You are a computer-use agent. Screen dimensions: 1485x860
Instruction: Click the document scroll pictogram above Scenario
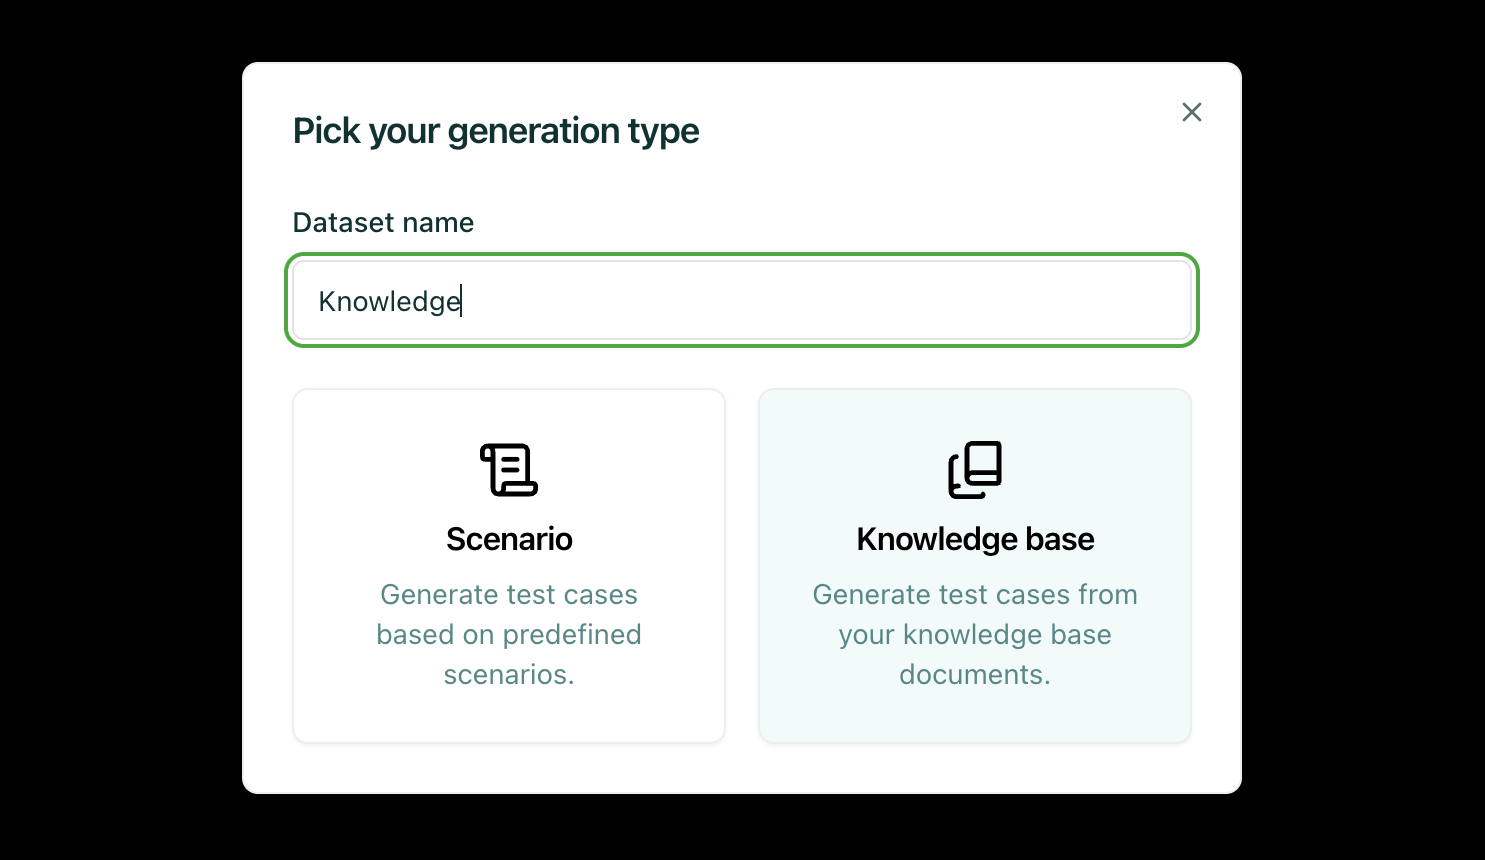509,470
